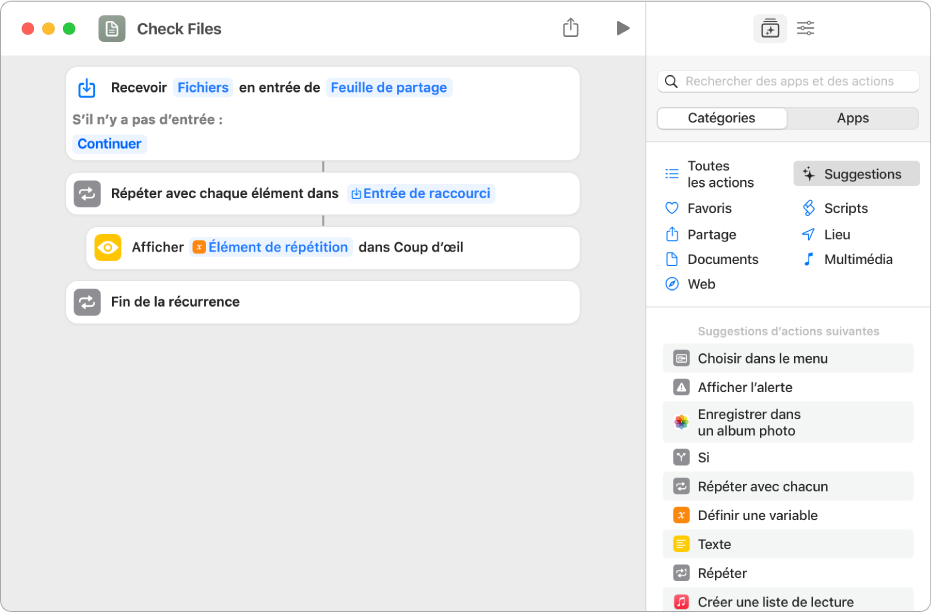Switch to the Catégories tab
Image resolution: width=931 pixels, height=612 pixels.
tap(721, 118)
